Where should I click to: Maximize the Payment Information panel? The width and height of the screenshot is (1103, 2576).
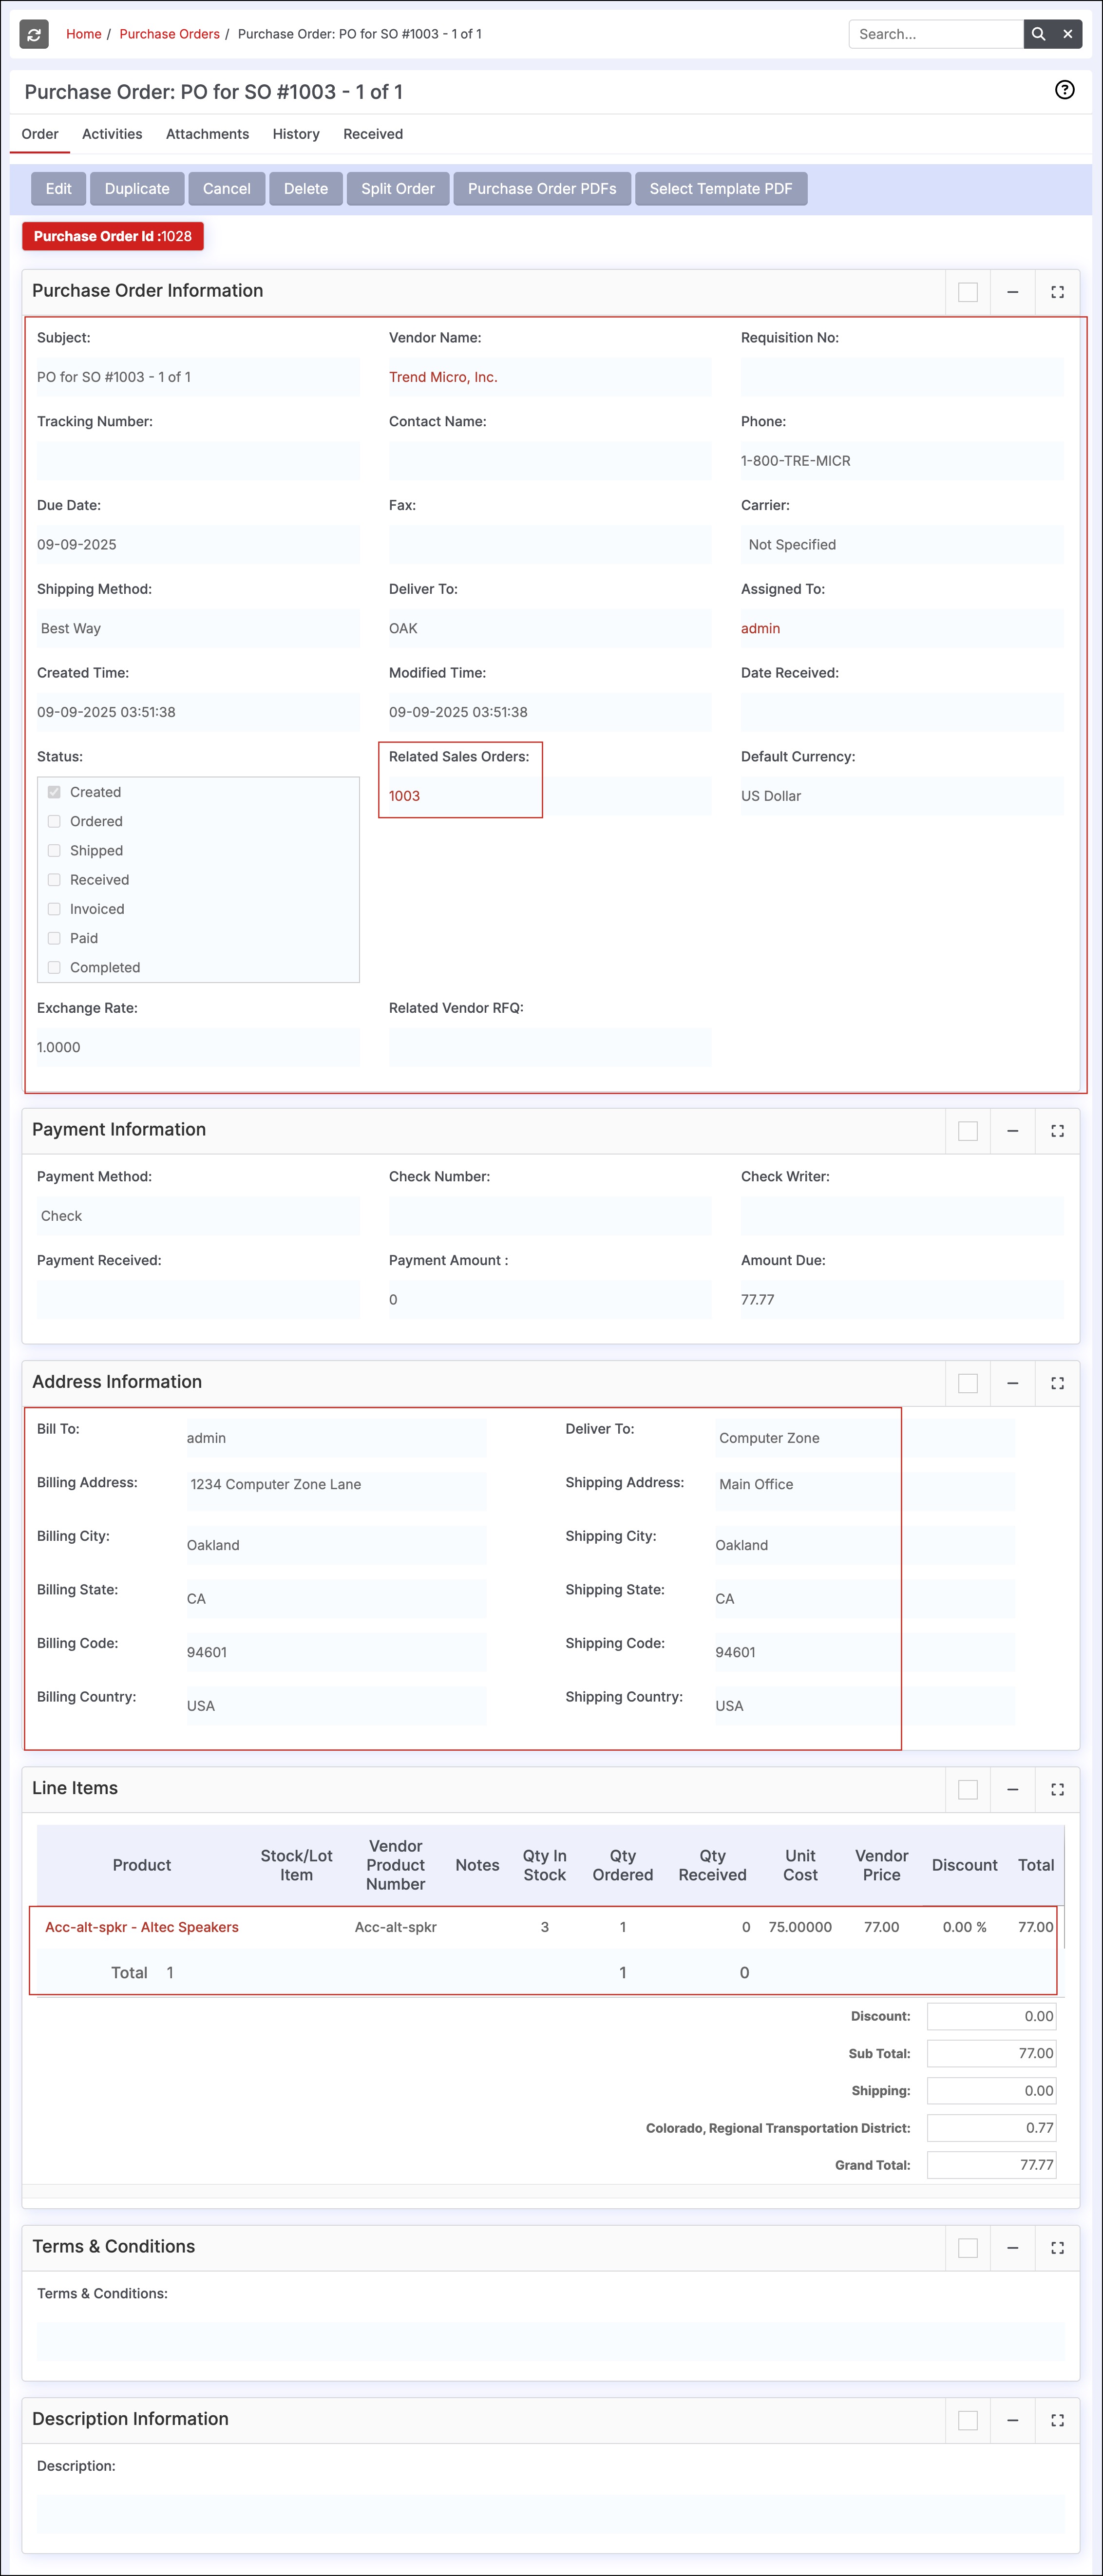point(1057,1131)
